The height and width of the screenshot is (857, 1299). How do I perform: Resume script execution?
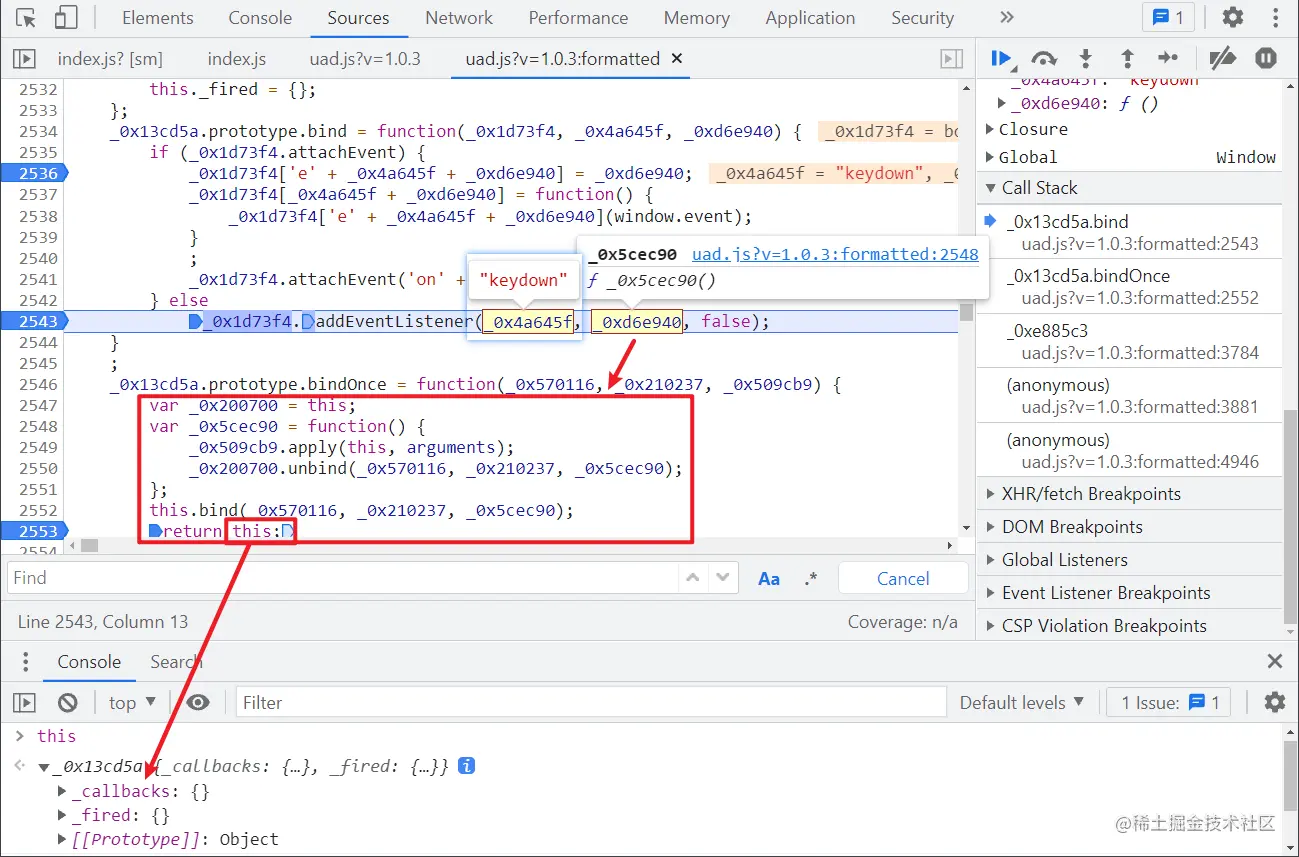point(1001,59)
